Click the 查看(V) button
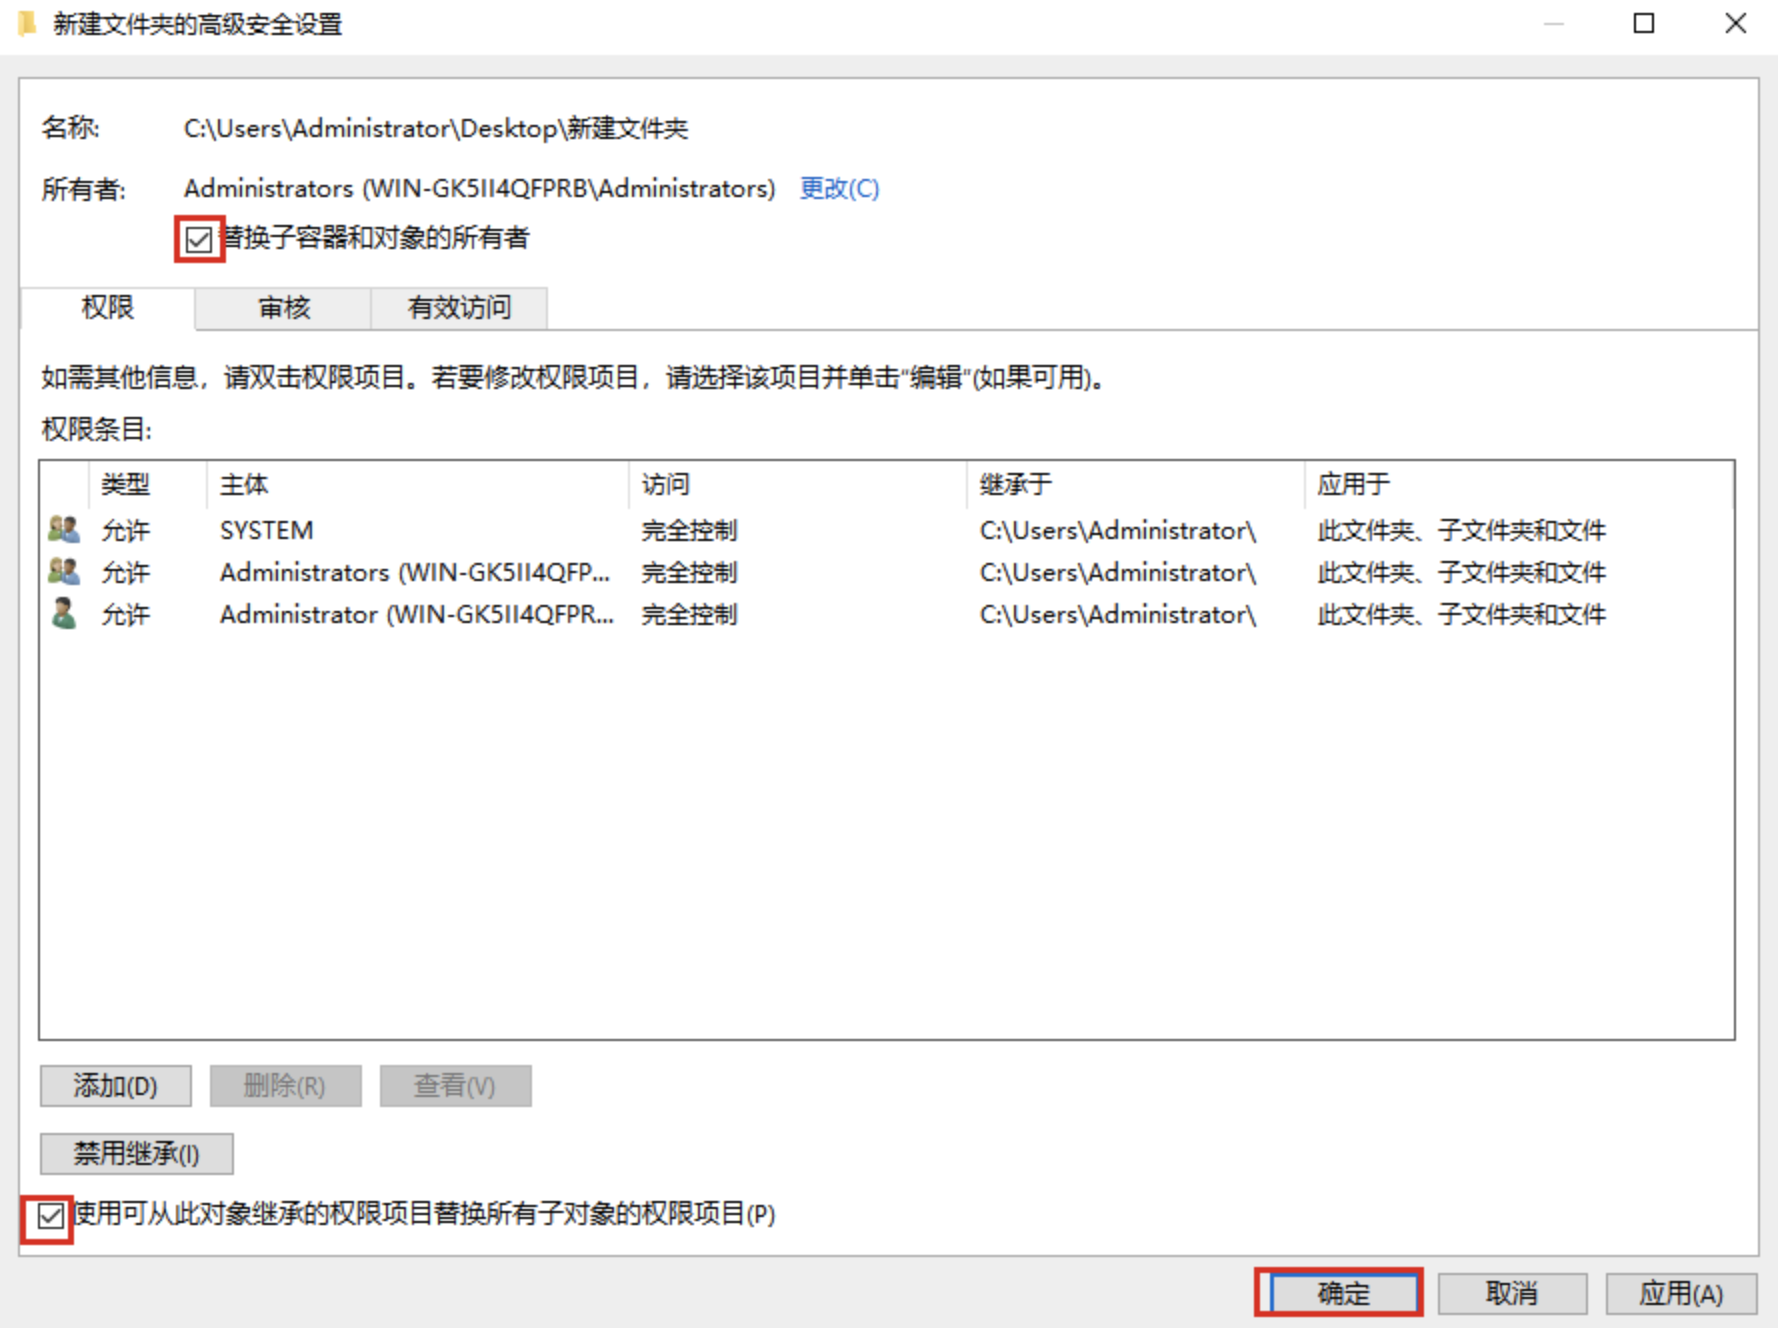This screenshot has width=1778, height=1328. [x=455, y=1086]
